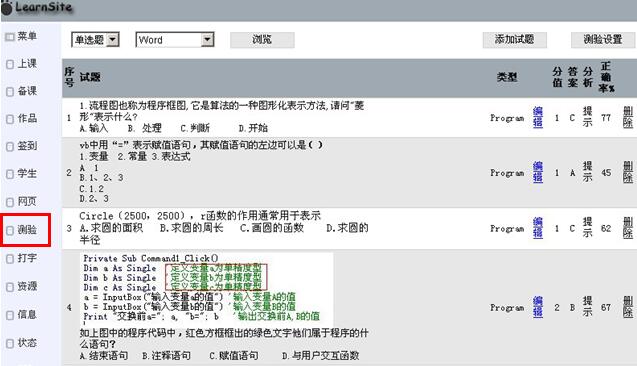Open 测验设置 settings button
This screenshot has width=637, height=366.
(603, 40)
